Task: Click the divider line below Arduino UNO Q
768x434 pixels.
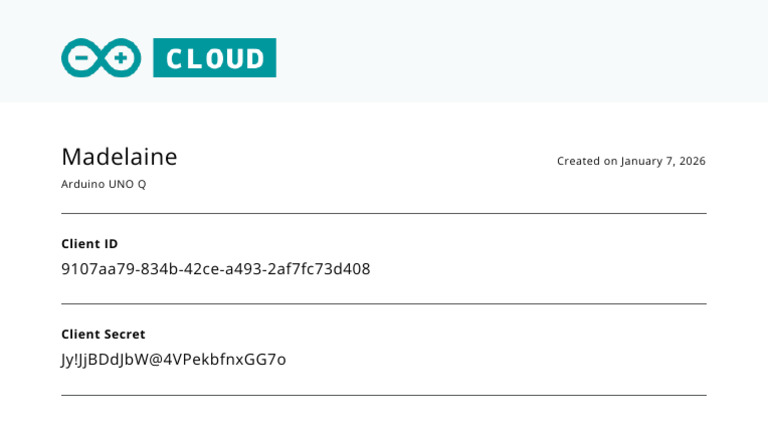Action: click(384, 214)
